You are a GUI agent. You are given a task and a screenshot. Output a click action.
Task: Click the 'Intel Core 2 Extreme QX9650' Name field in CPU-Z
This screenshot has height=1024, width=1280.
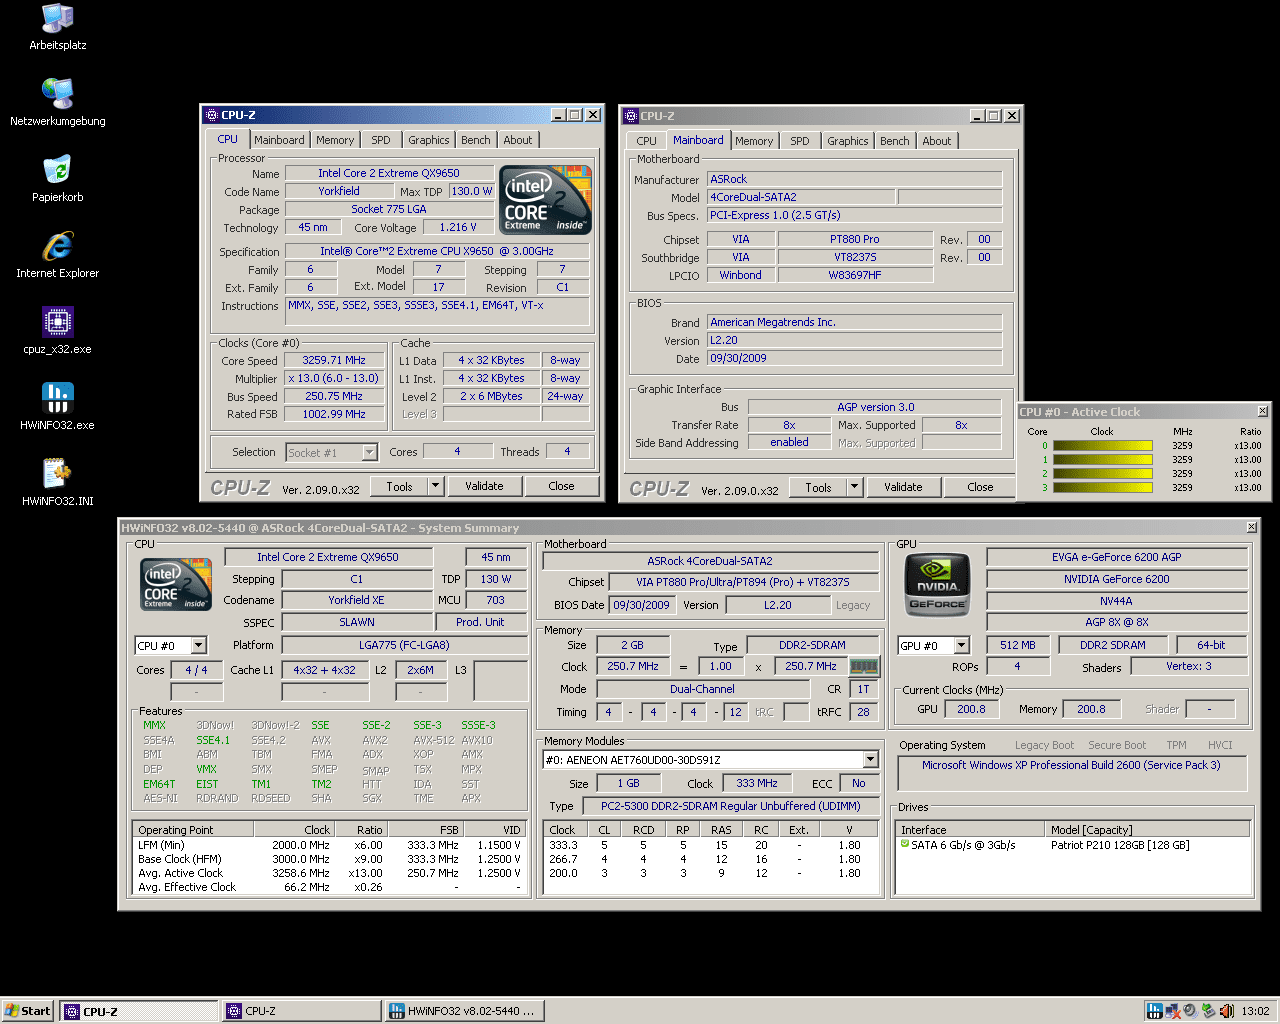point(389,173)
